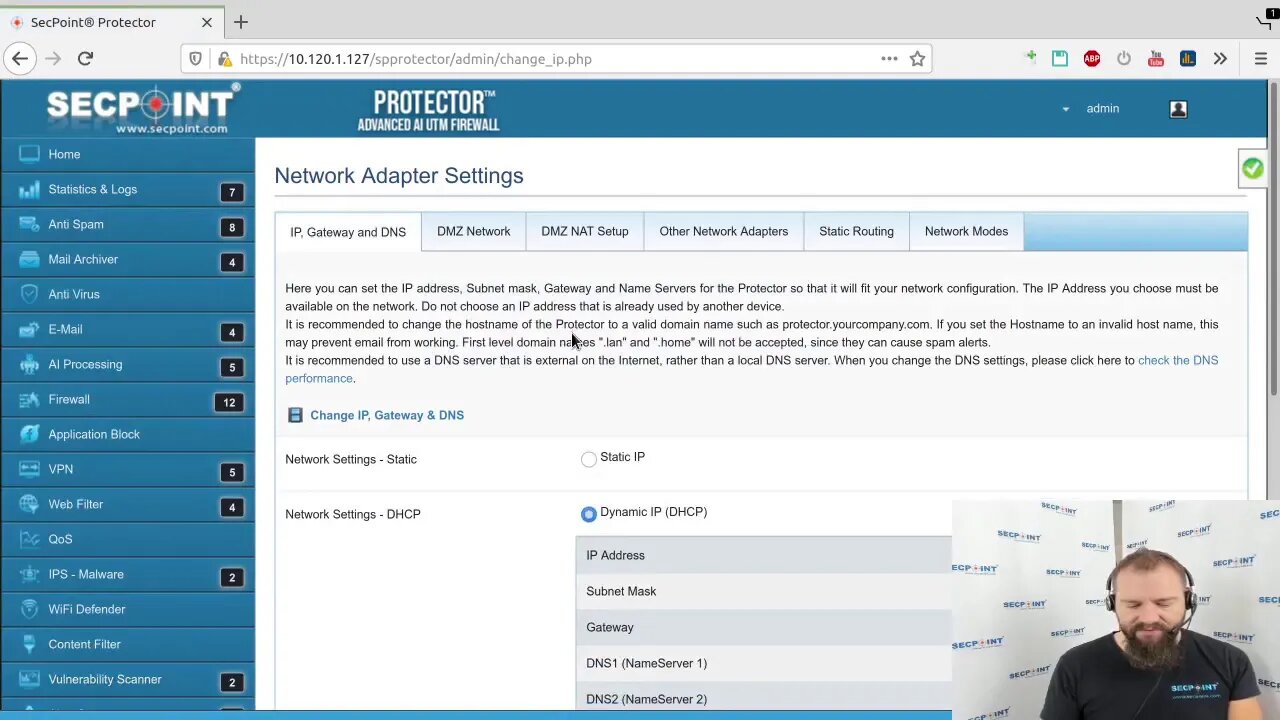This screenshot has width=1280, height=720.
Task: Click the browser address bar URL
Action: click(x=416, y=59)
